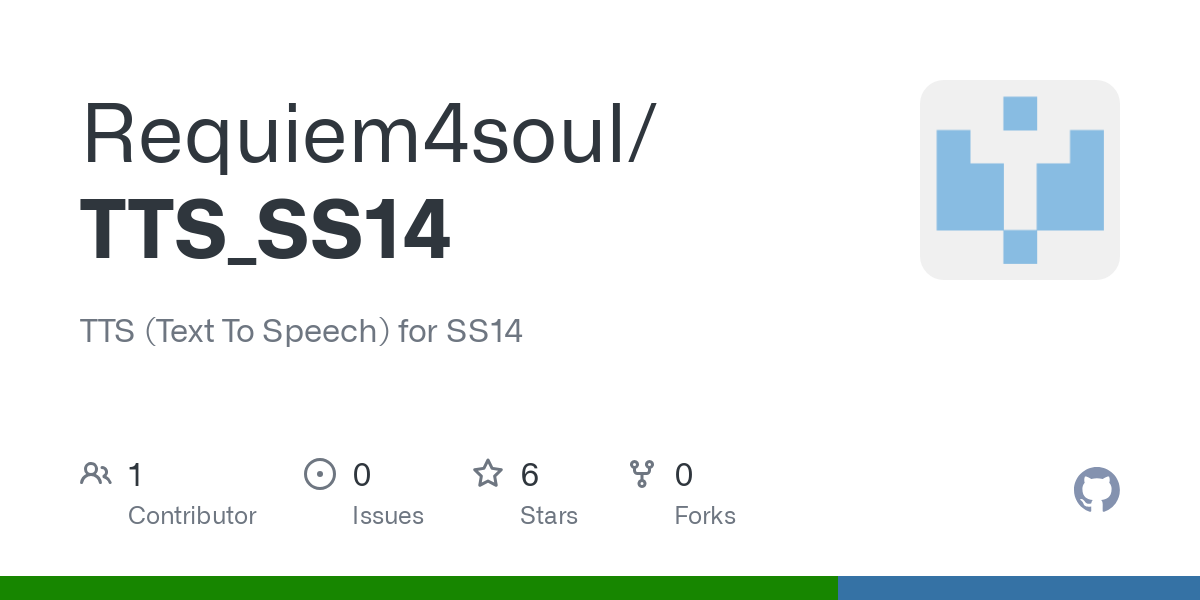Click the Issues circle-dot icon

click(319, 474)
